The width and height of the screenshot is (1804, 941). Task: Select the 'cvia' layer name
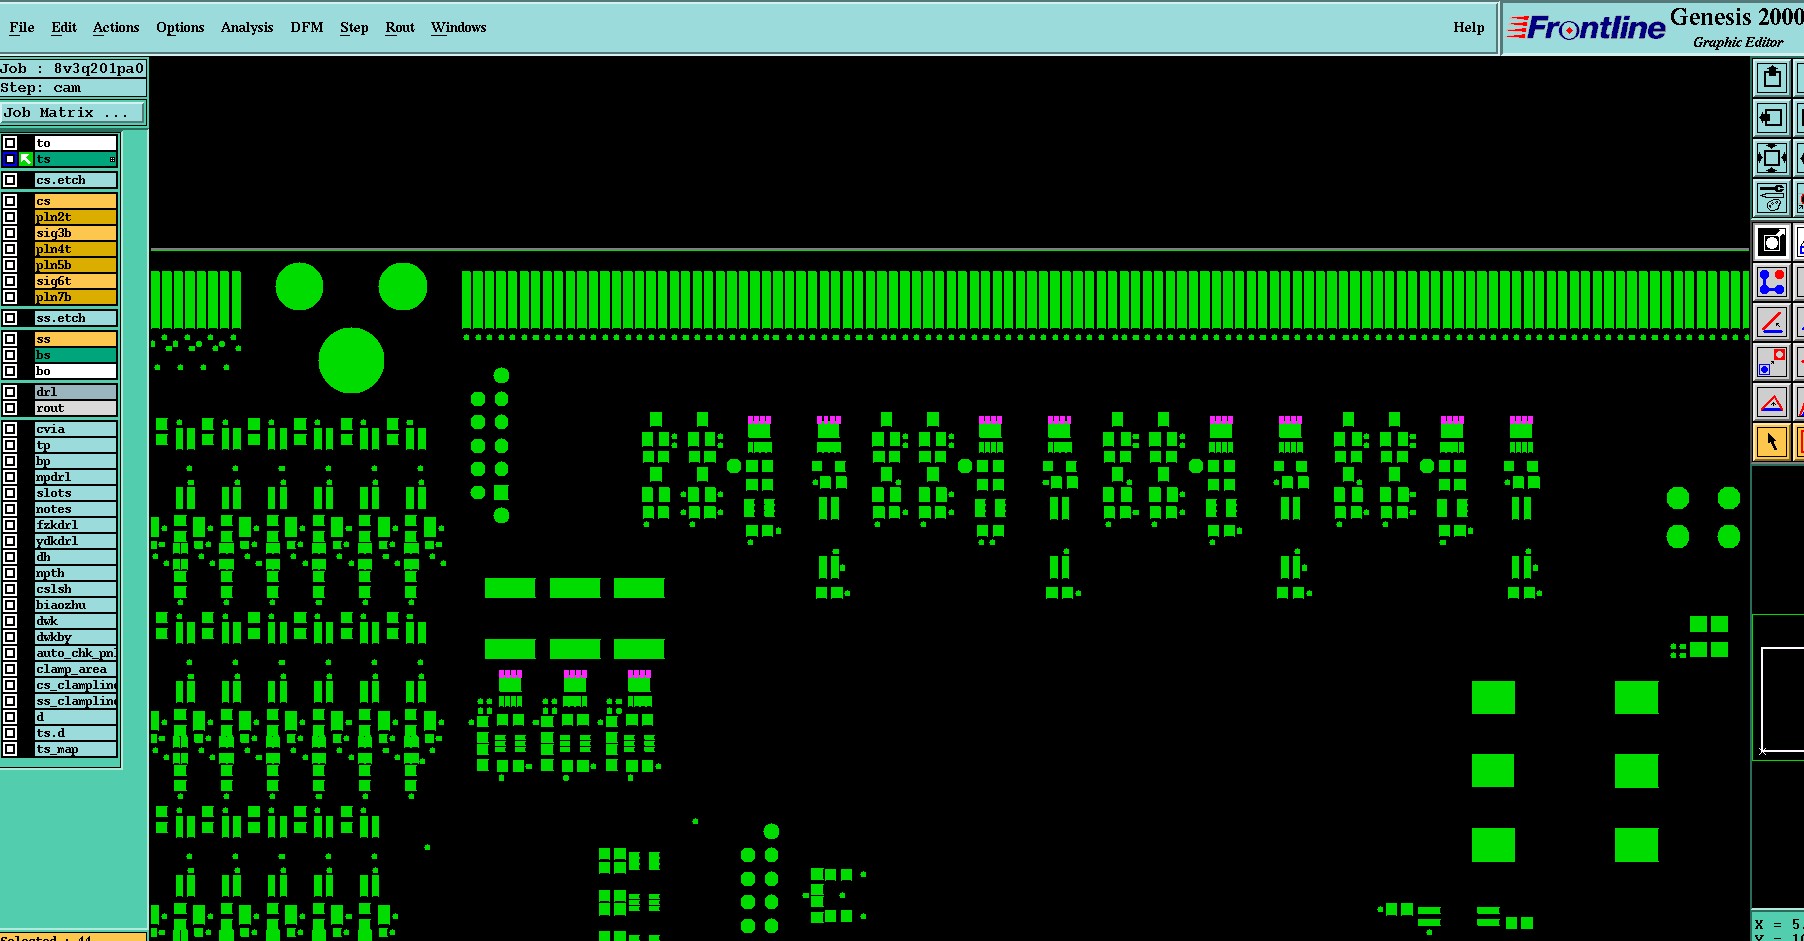click(76, 429)
